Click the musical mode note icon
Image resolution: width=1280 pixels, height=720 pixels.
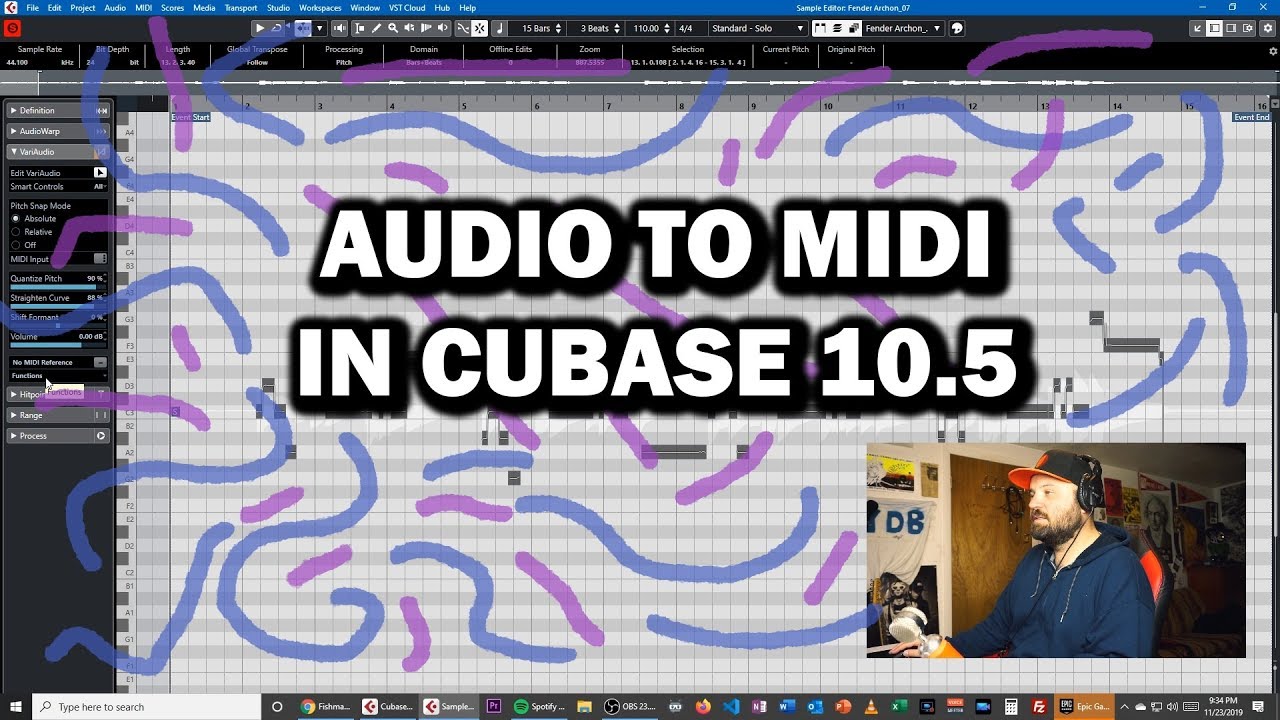pyautogui.click(x=500, y=28)
